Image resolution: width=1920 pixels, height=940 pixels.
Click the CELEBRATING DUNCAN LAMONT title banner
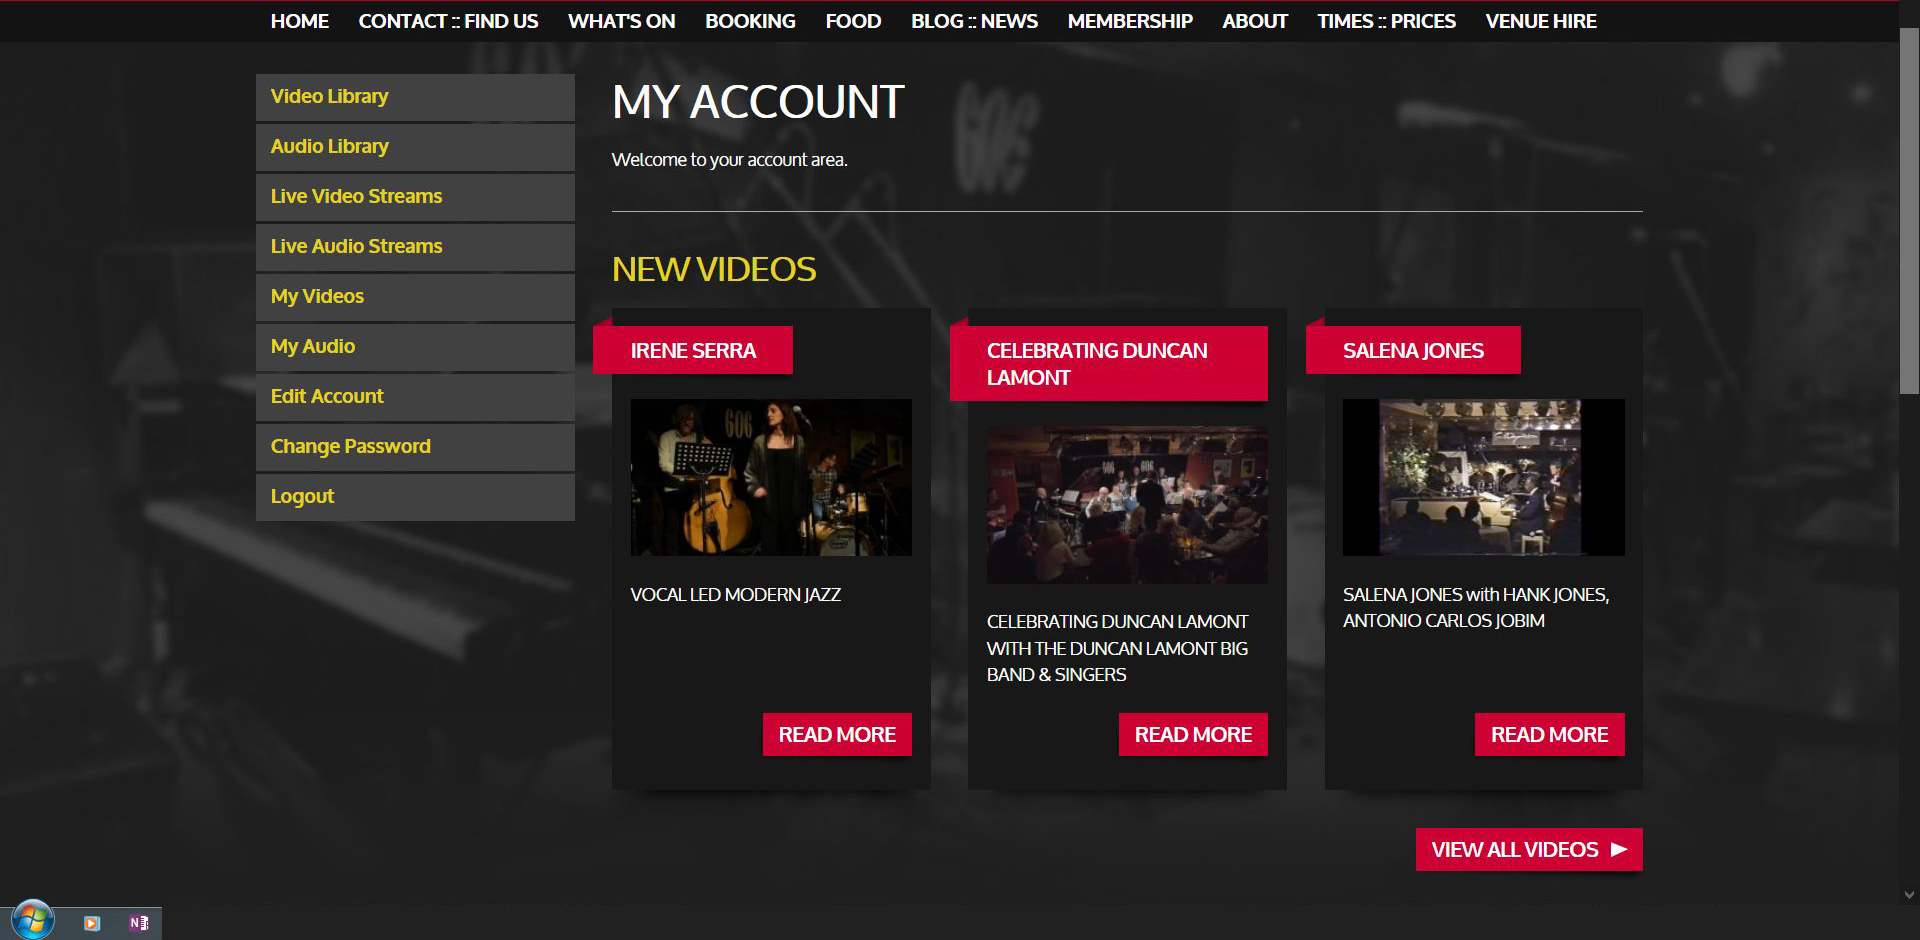[1108, 363]
